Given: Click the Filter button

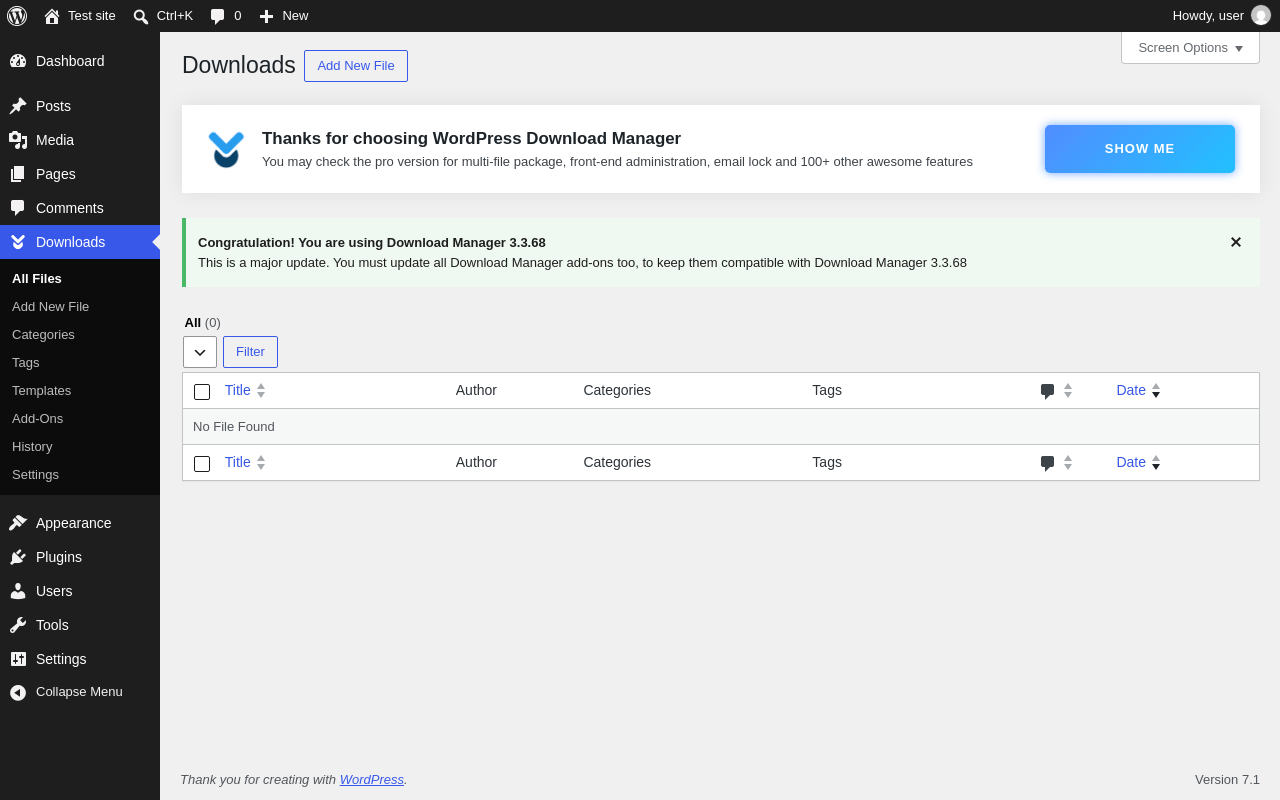Looking at the screenshot, I should 250,352.
